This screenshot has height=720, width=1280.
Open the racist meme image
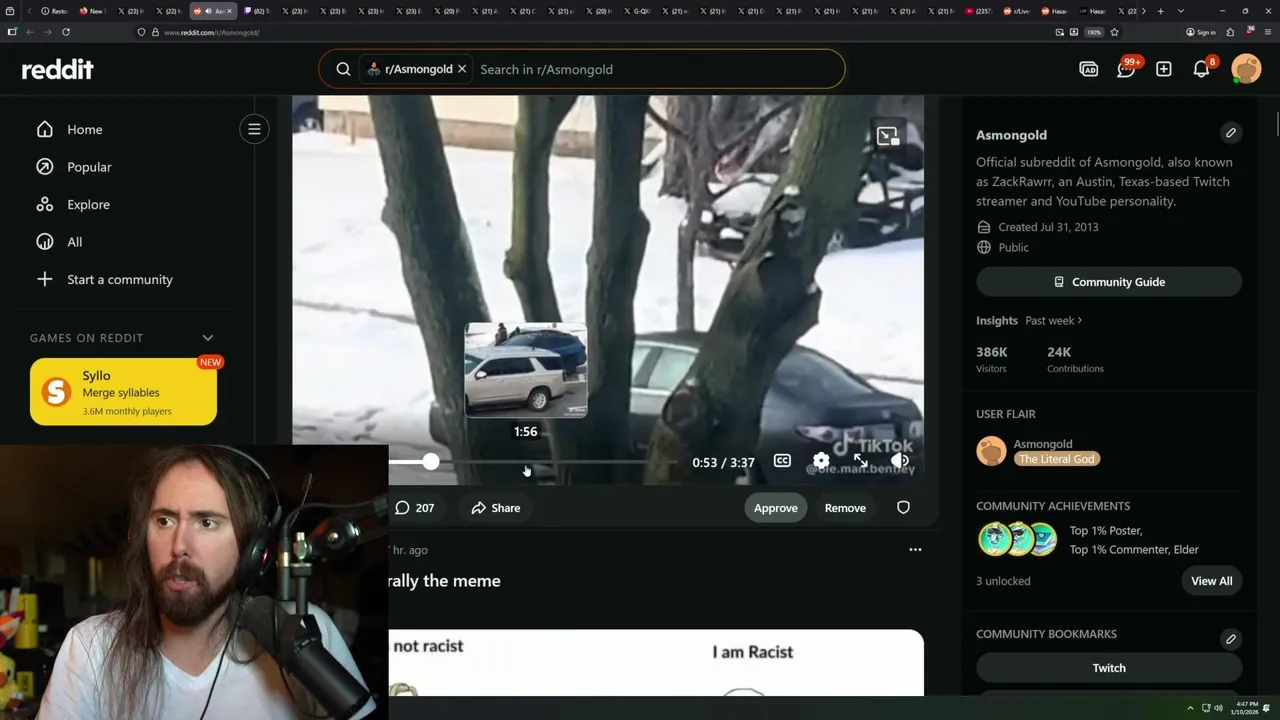[656, 662]
